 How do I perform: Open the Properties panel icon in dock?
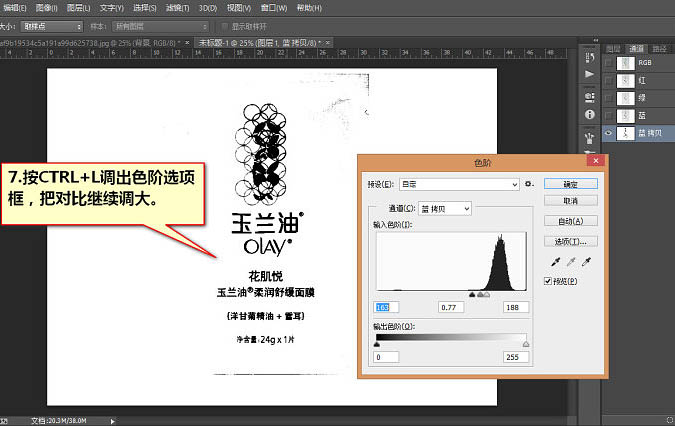pyautogui.click(x=590, y=97)
